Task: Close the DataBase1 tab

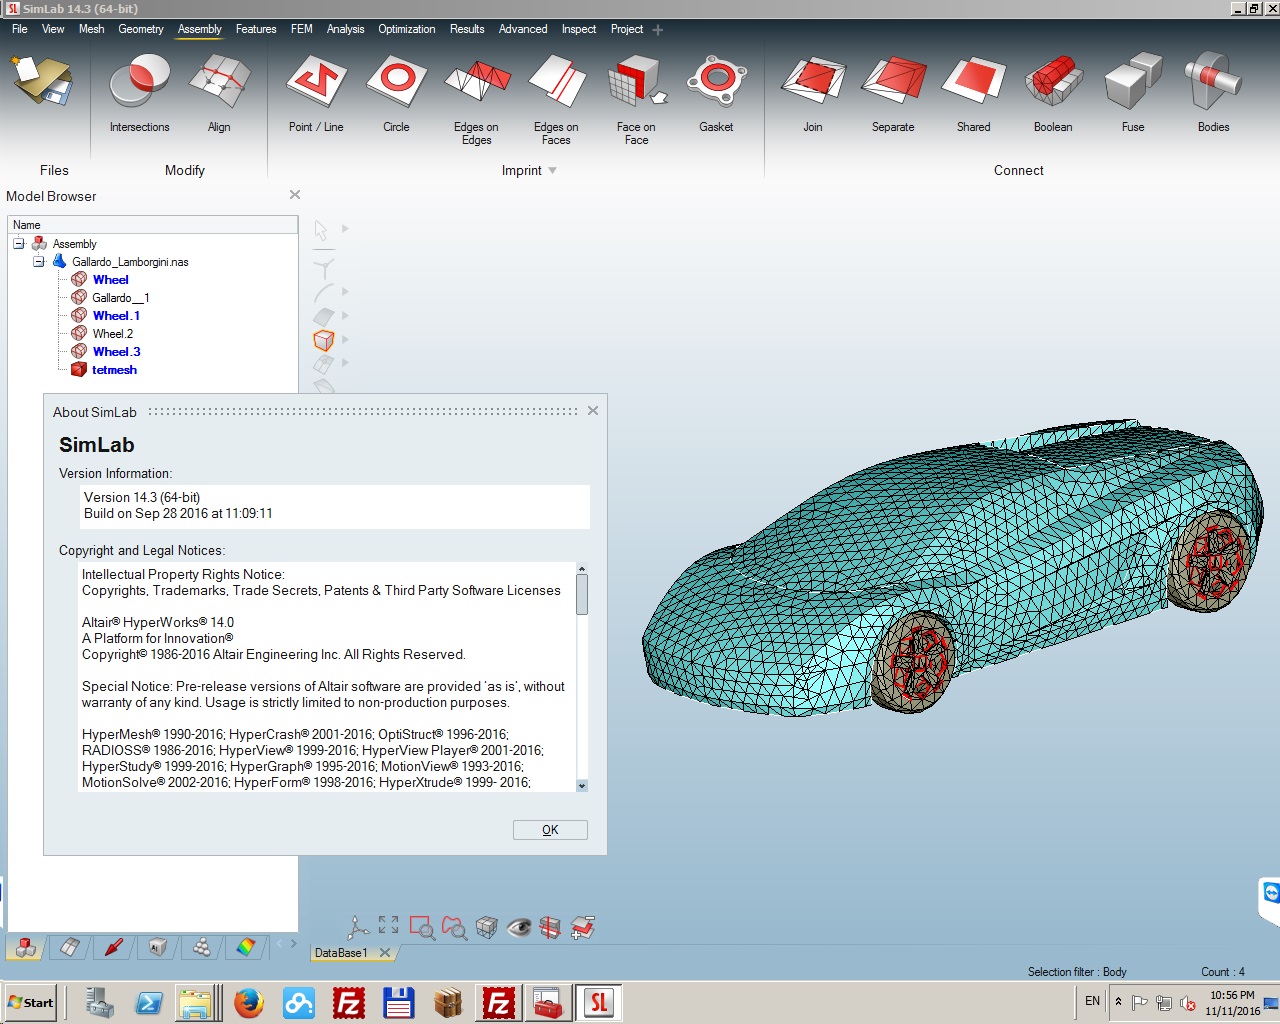Action: click(x=384, y=953)
